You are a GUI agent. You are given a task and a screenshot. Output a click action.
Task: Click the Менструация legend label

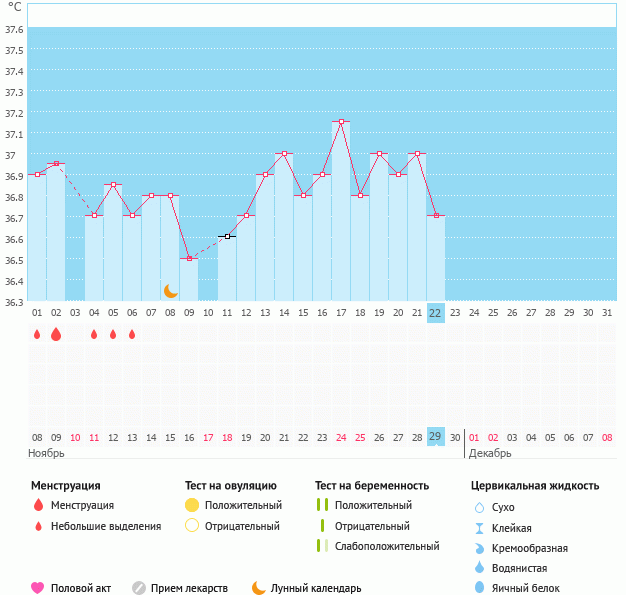pos(82,505)
